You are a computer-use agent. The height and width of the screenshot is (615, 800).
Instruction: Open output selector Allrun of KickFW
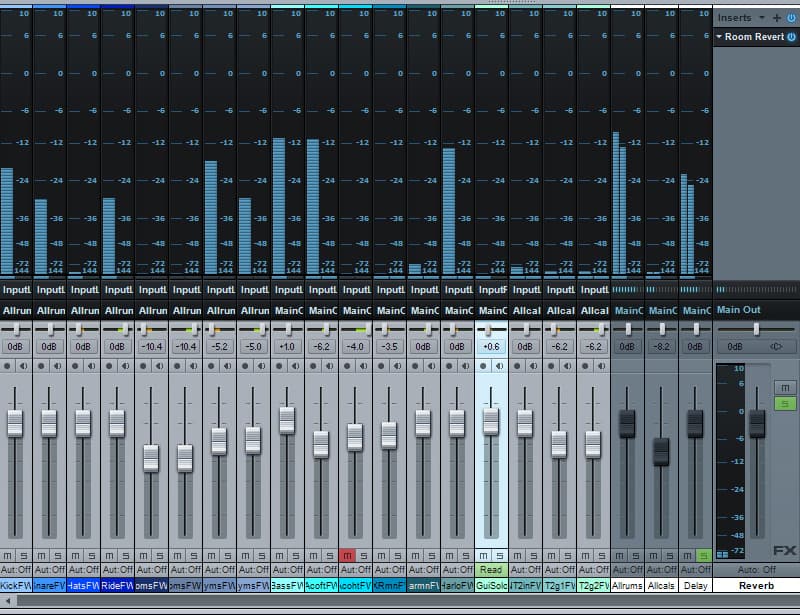16,310
